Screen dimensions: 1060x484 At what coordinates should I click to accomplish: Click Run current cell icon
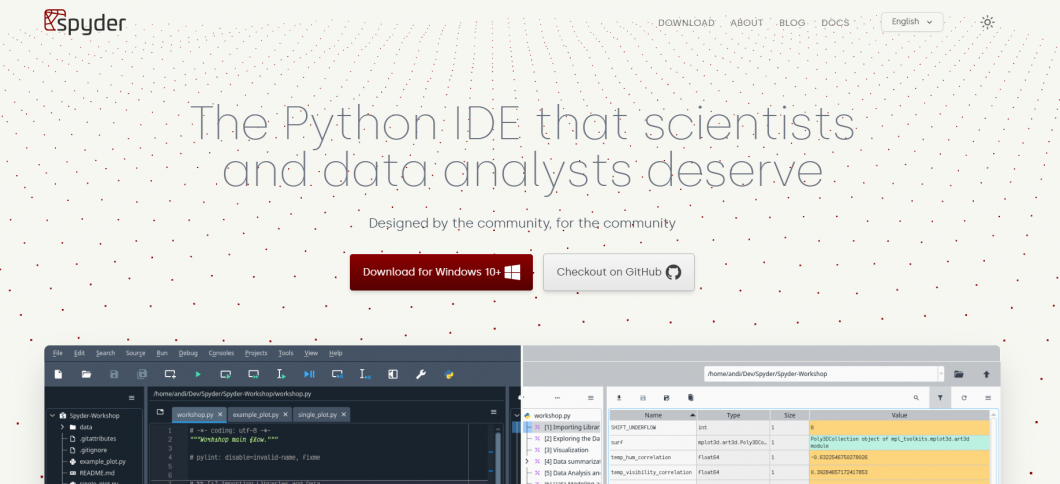tap(226, 374)
